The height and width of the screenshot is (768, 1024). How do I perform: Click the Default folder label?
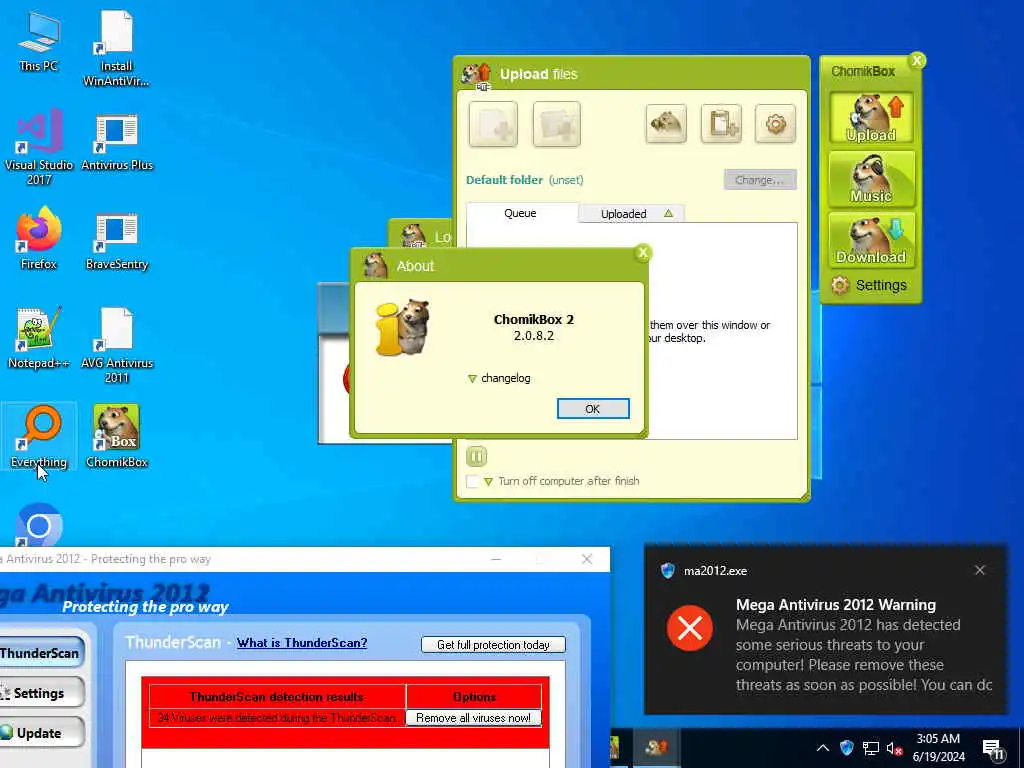click(x=504, y=180)
